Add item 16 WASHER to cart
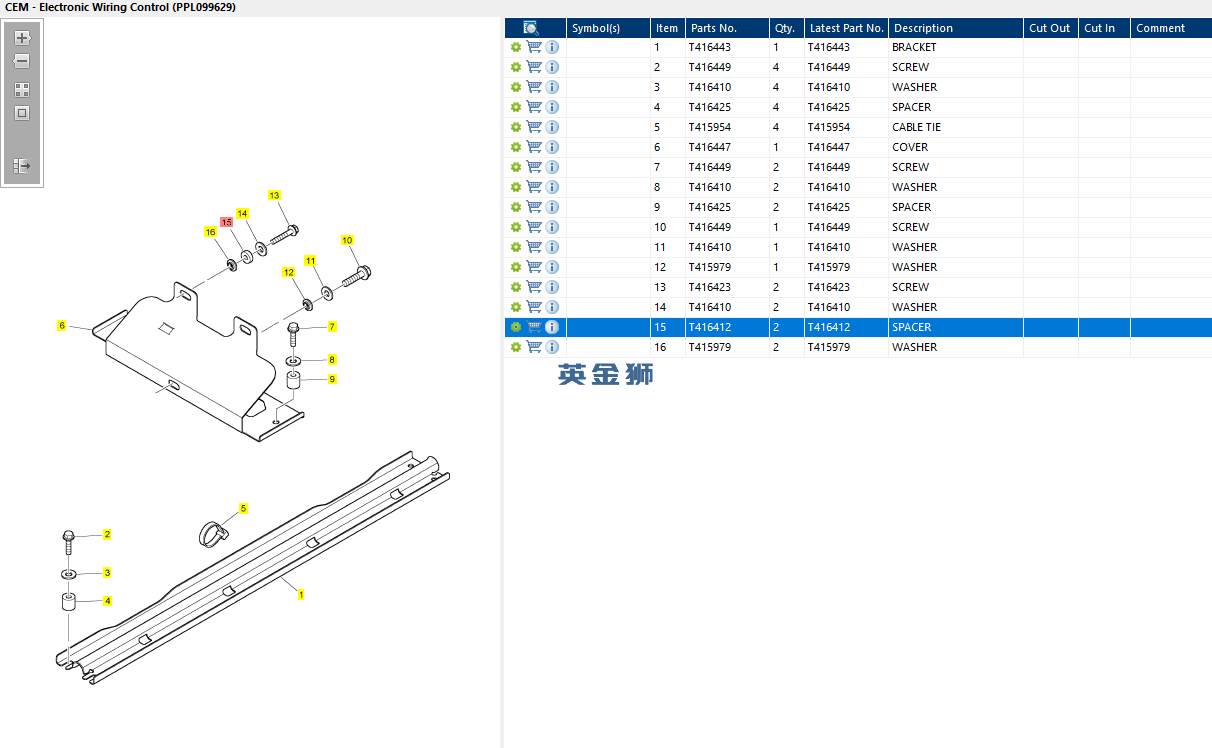This screenshot has width=1212, height=748. point(534,347)
